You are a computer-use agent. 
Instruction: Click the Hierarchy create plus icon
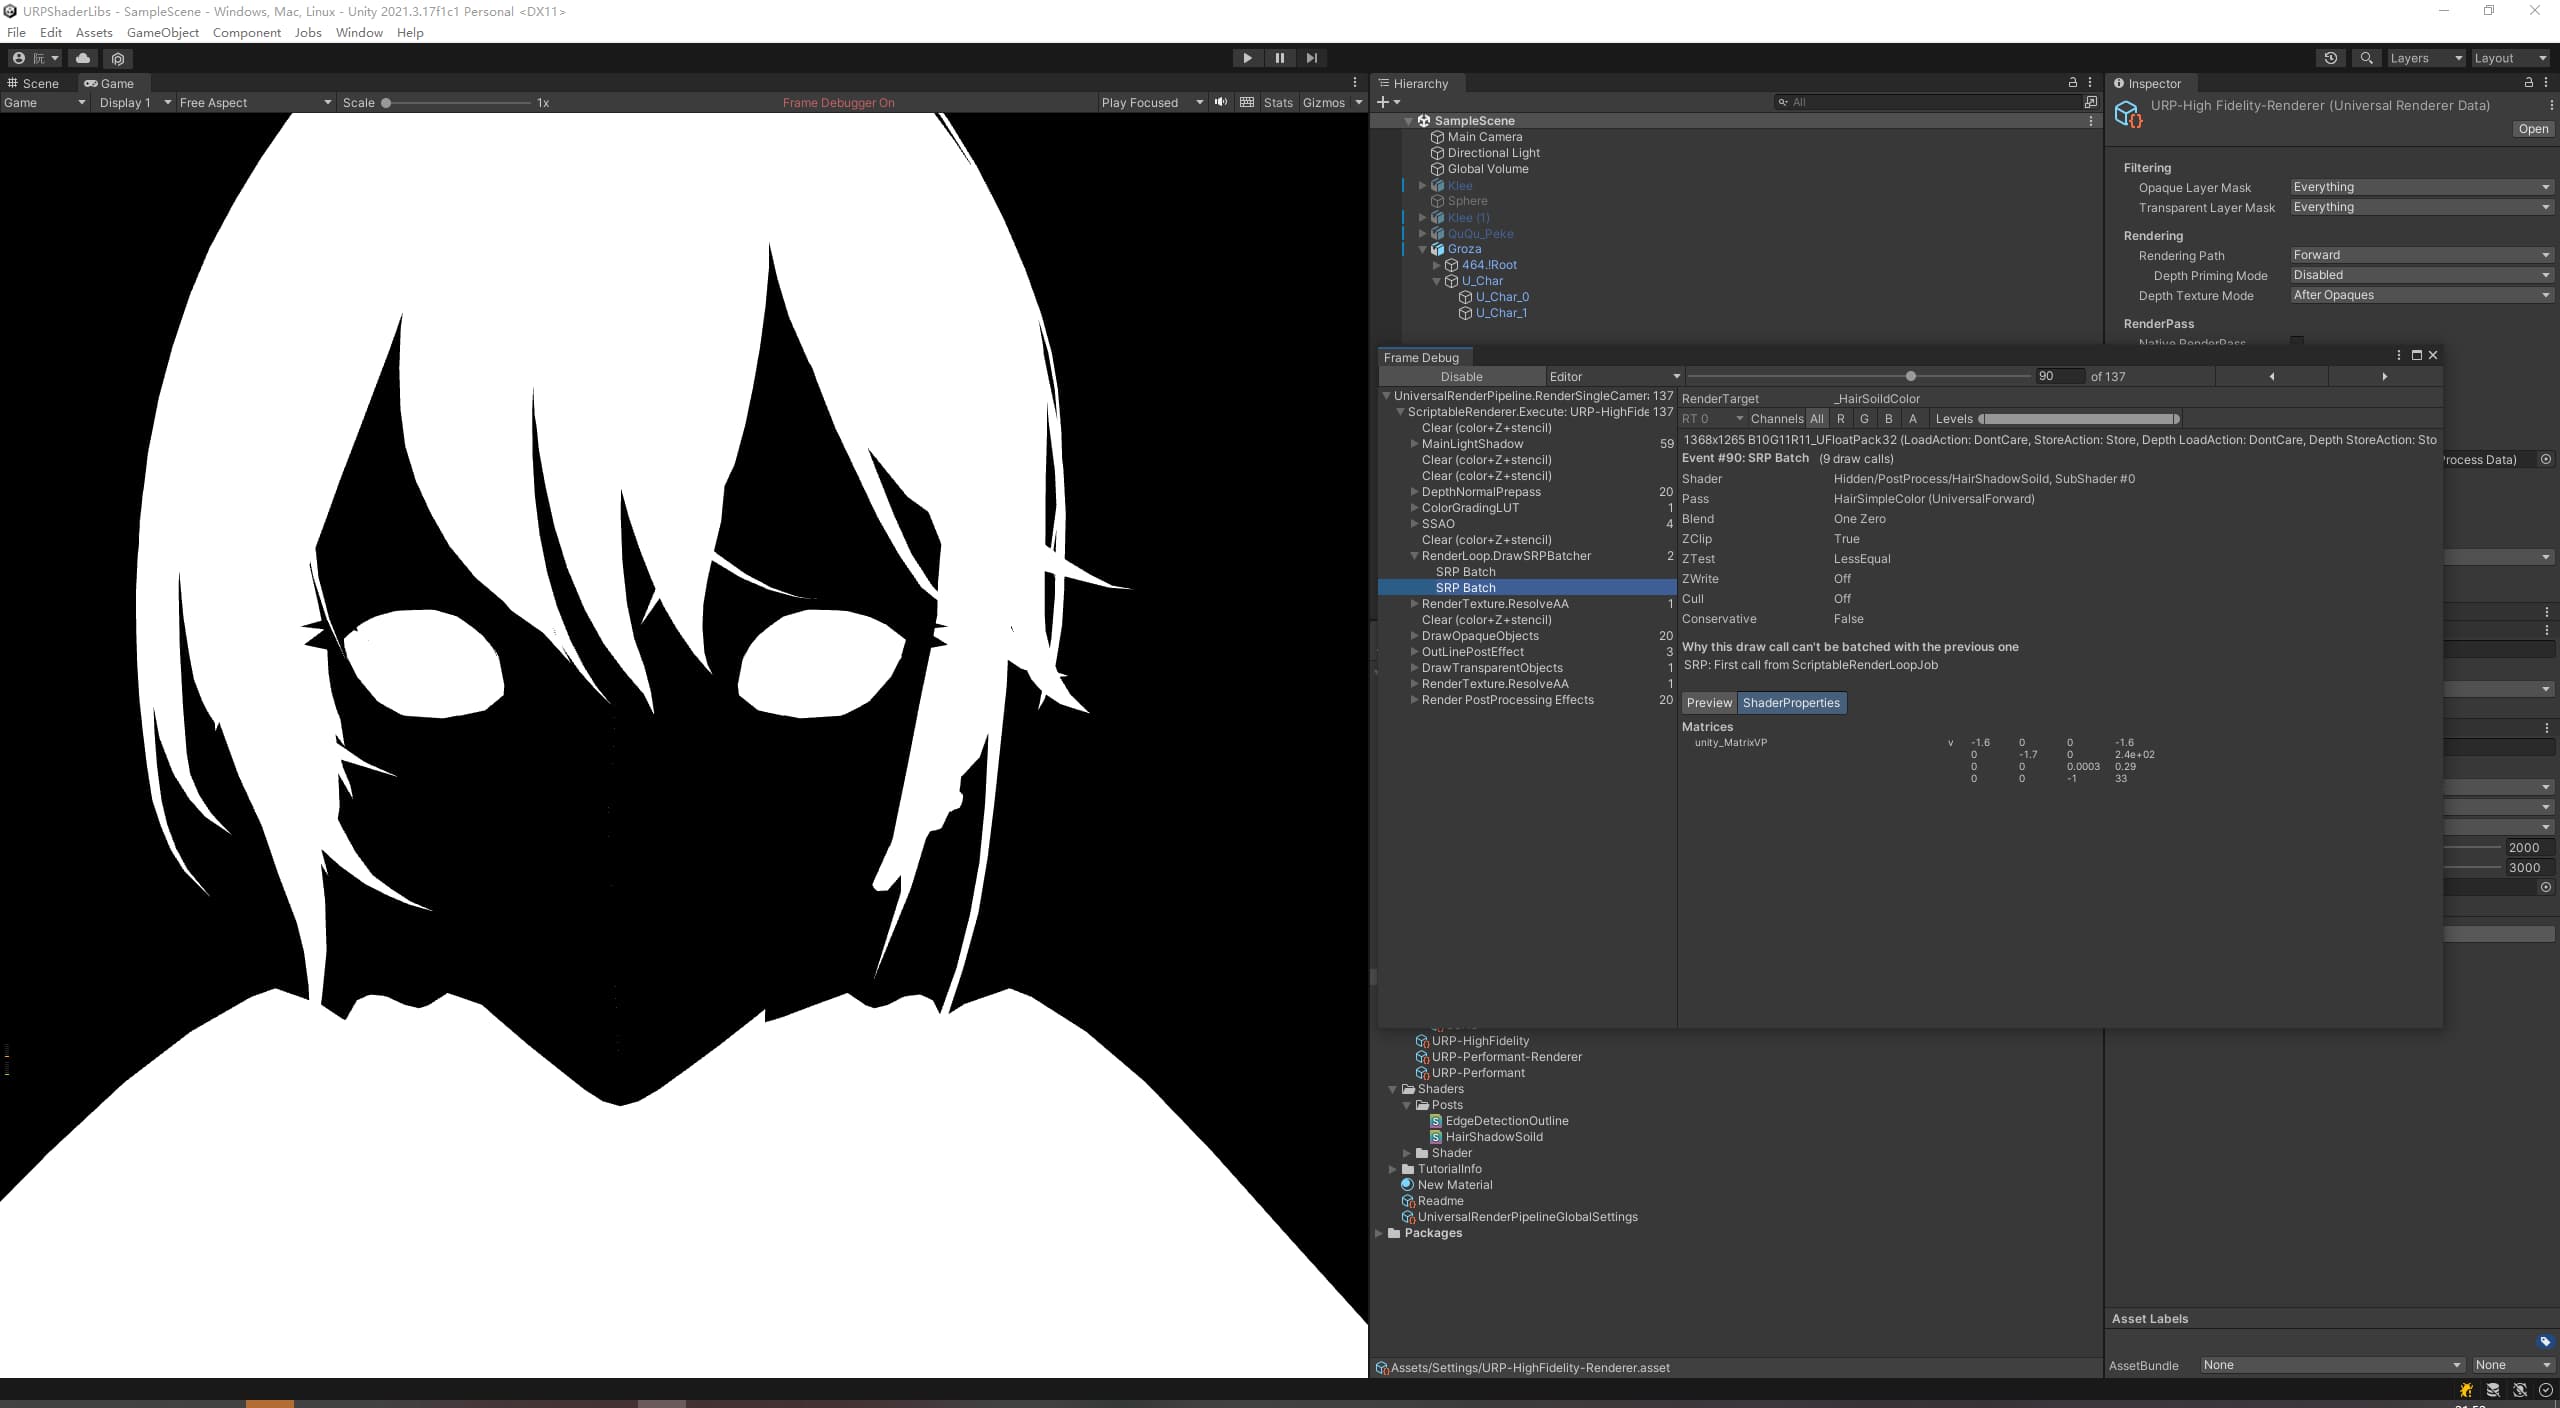[x=1388, y=102]
